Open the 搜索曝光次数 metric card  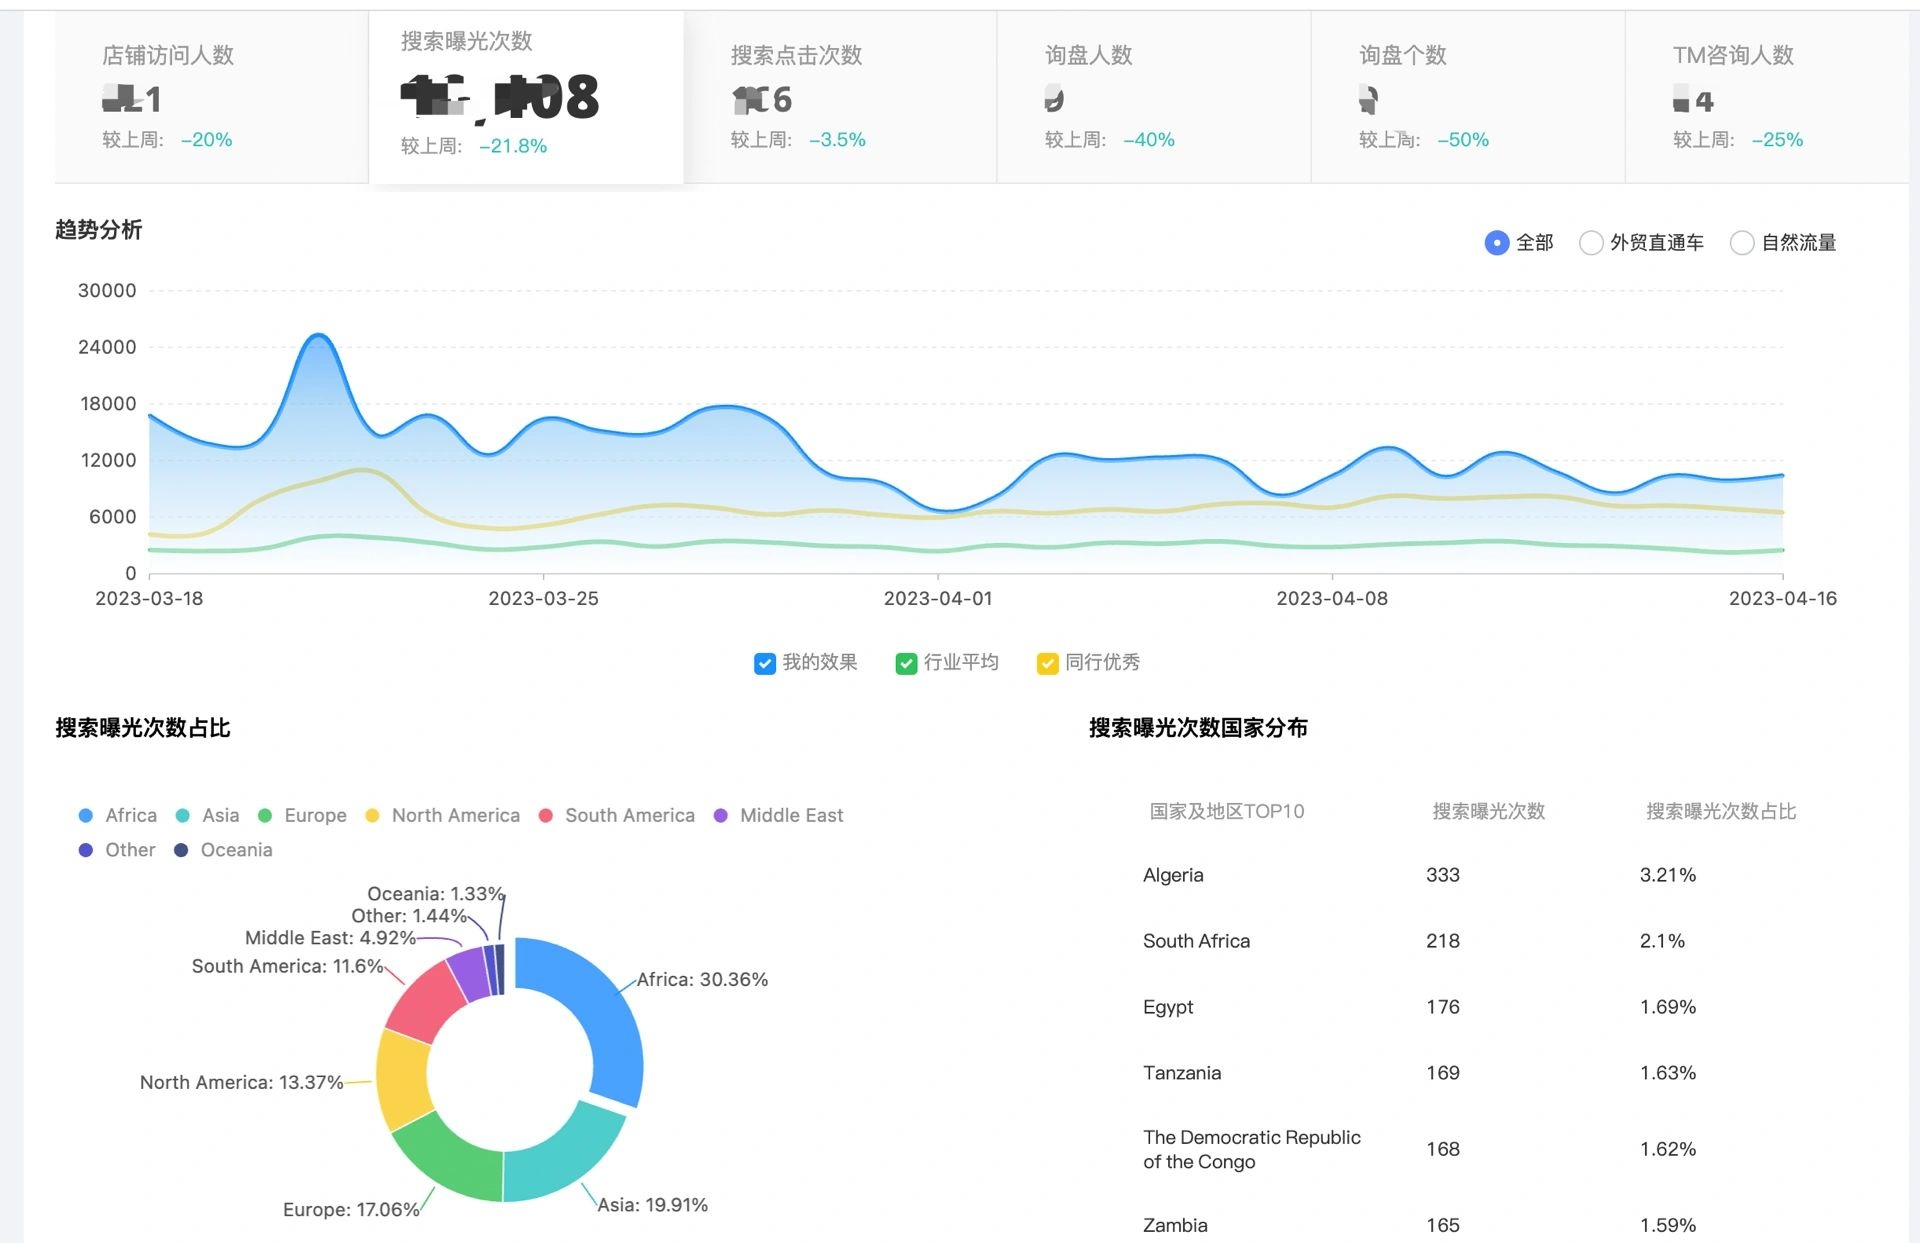pyautogui.click(x=526, y=97)
